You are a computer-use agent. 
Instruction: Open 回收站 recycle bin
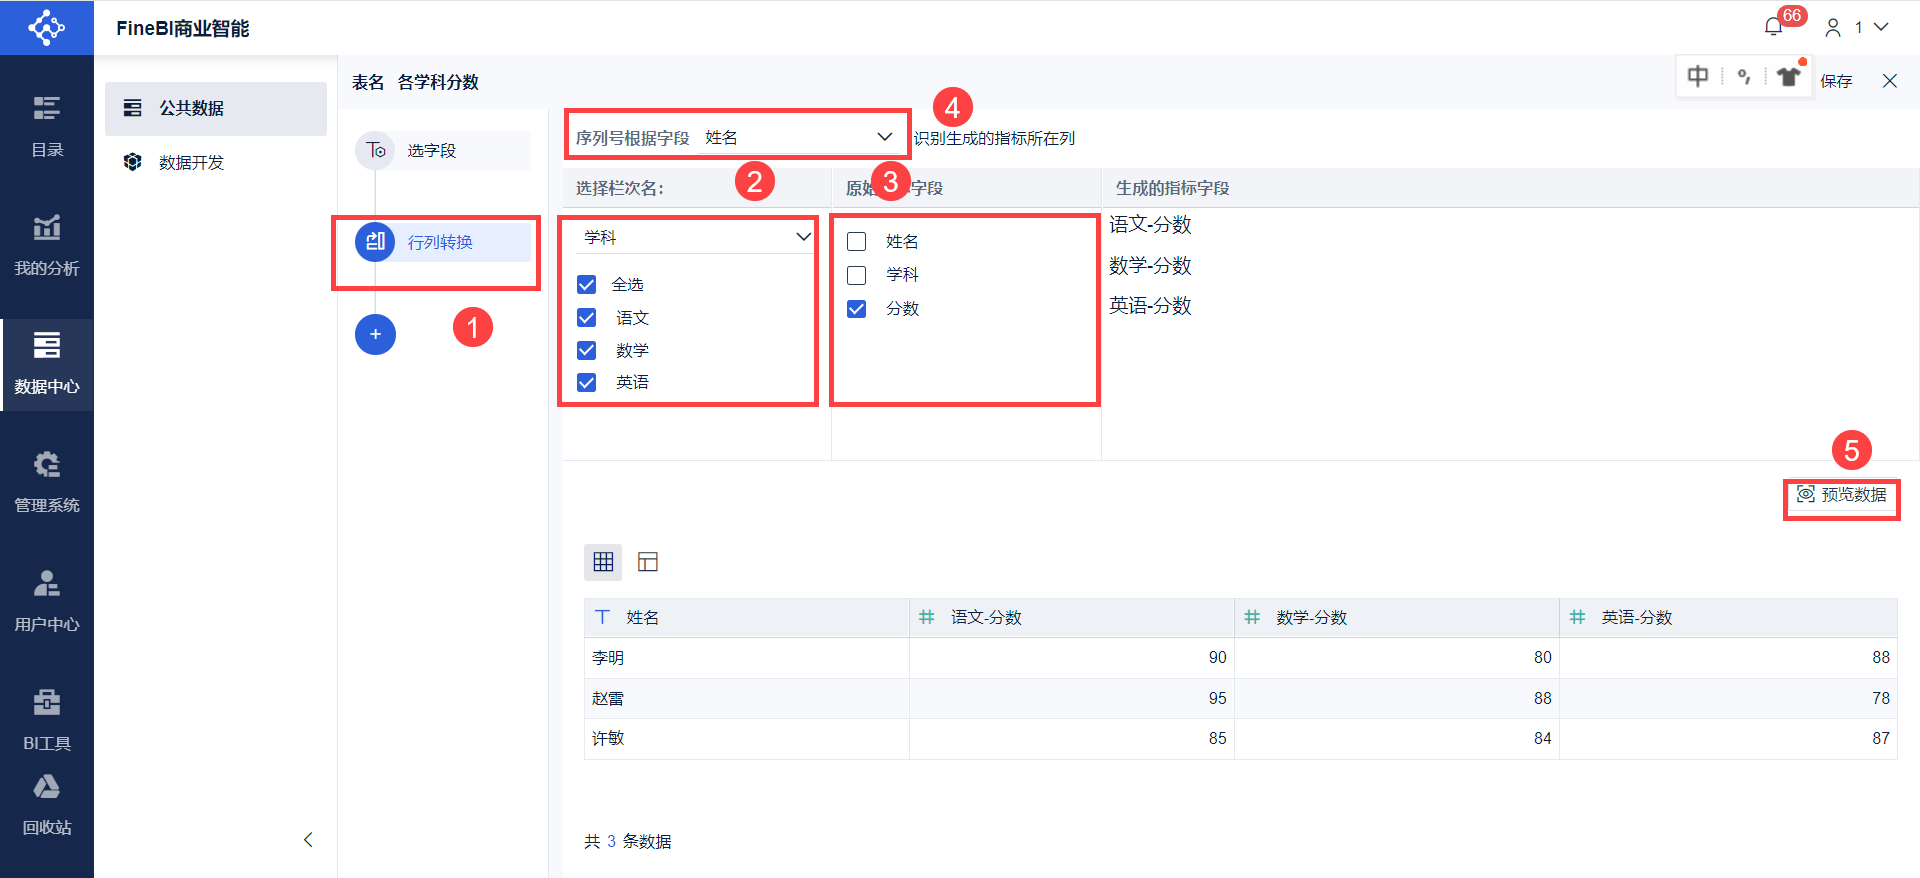click(x=47, y=804)
